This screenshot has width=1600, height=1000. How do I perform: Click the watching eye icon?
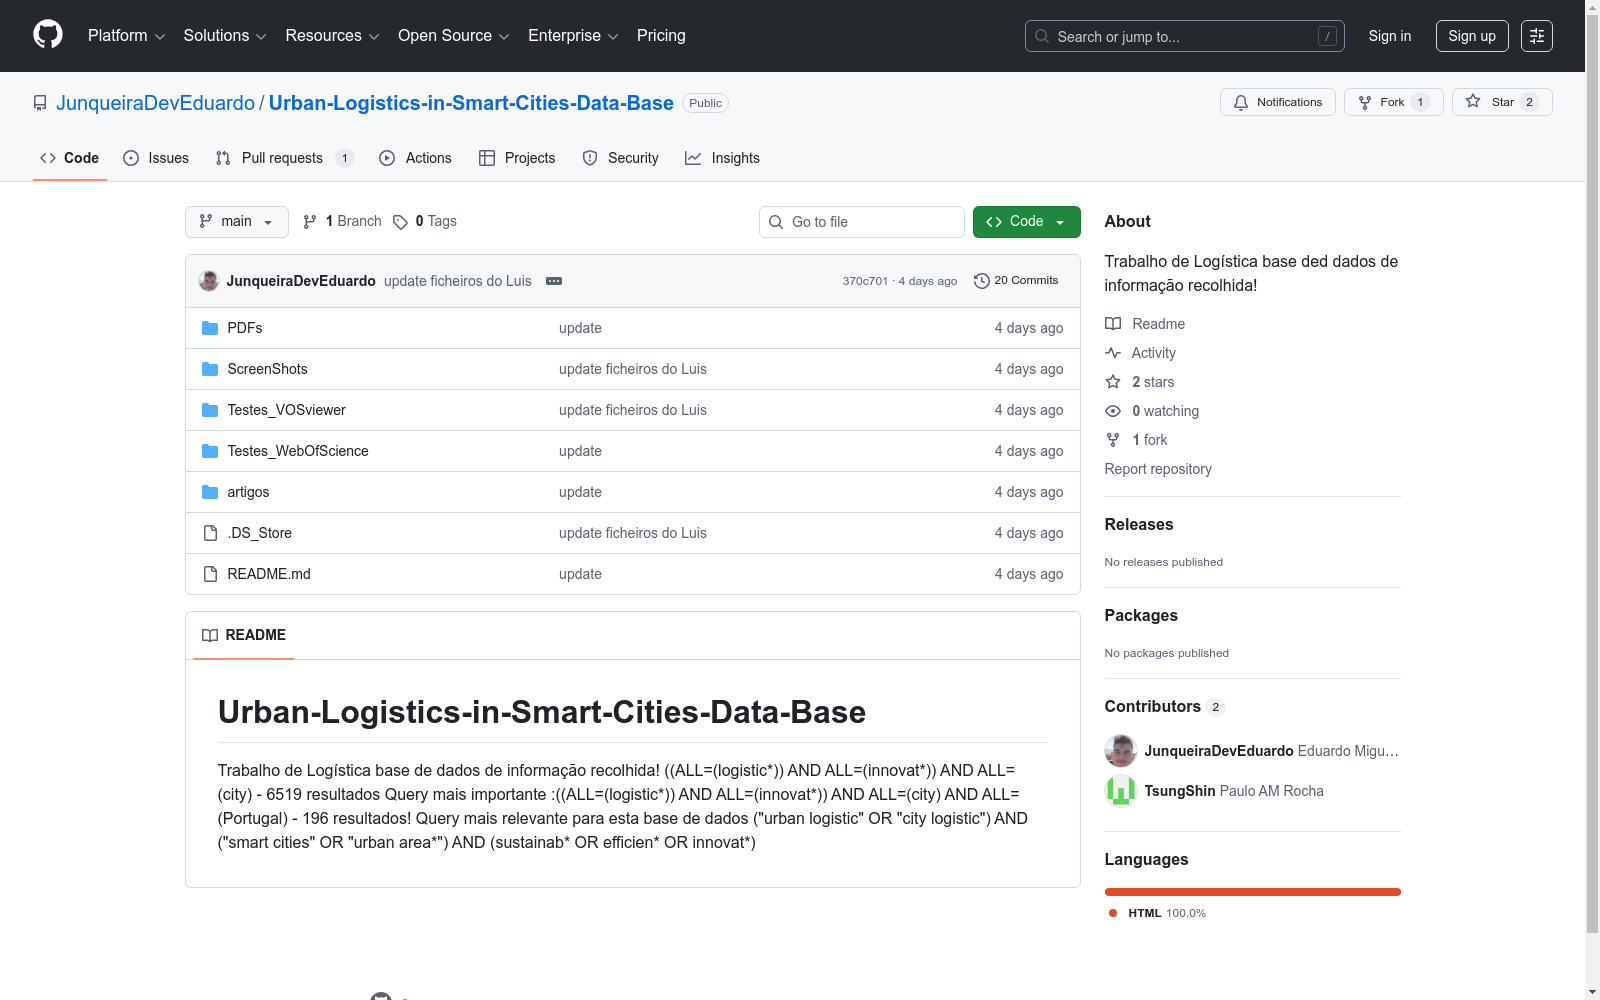point(1113,411)
